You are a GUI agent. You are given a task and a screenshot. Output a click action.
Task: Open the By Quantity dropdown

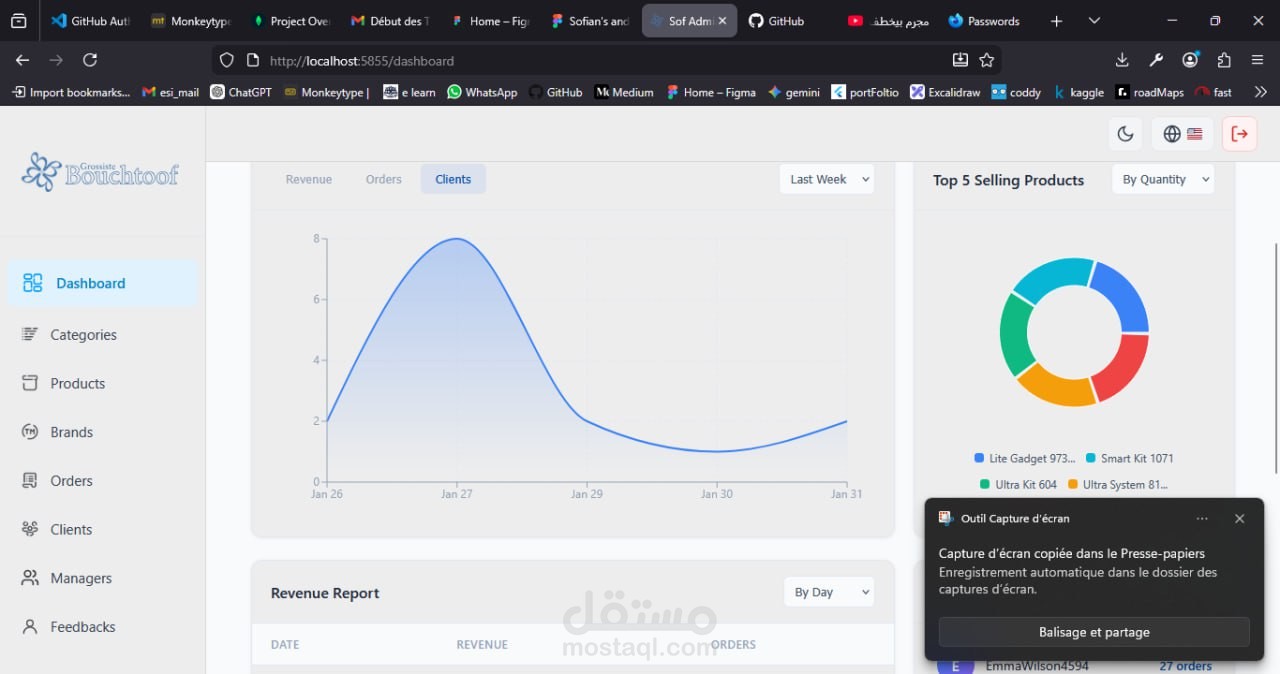pyautogui.click(x=1163, y=179)
